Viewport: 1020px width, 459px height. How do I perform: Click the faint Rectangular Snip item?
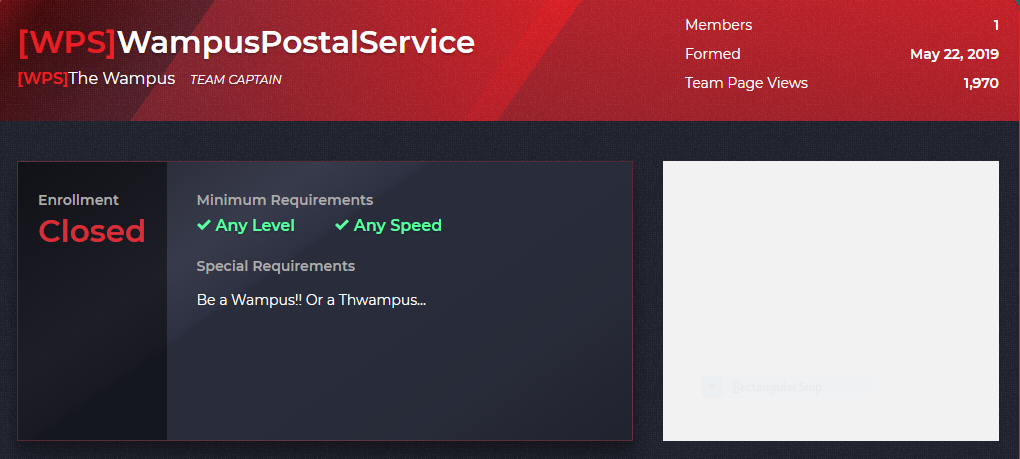[777, 387]
